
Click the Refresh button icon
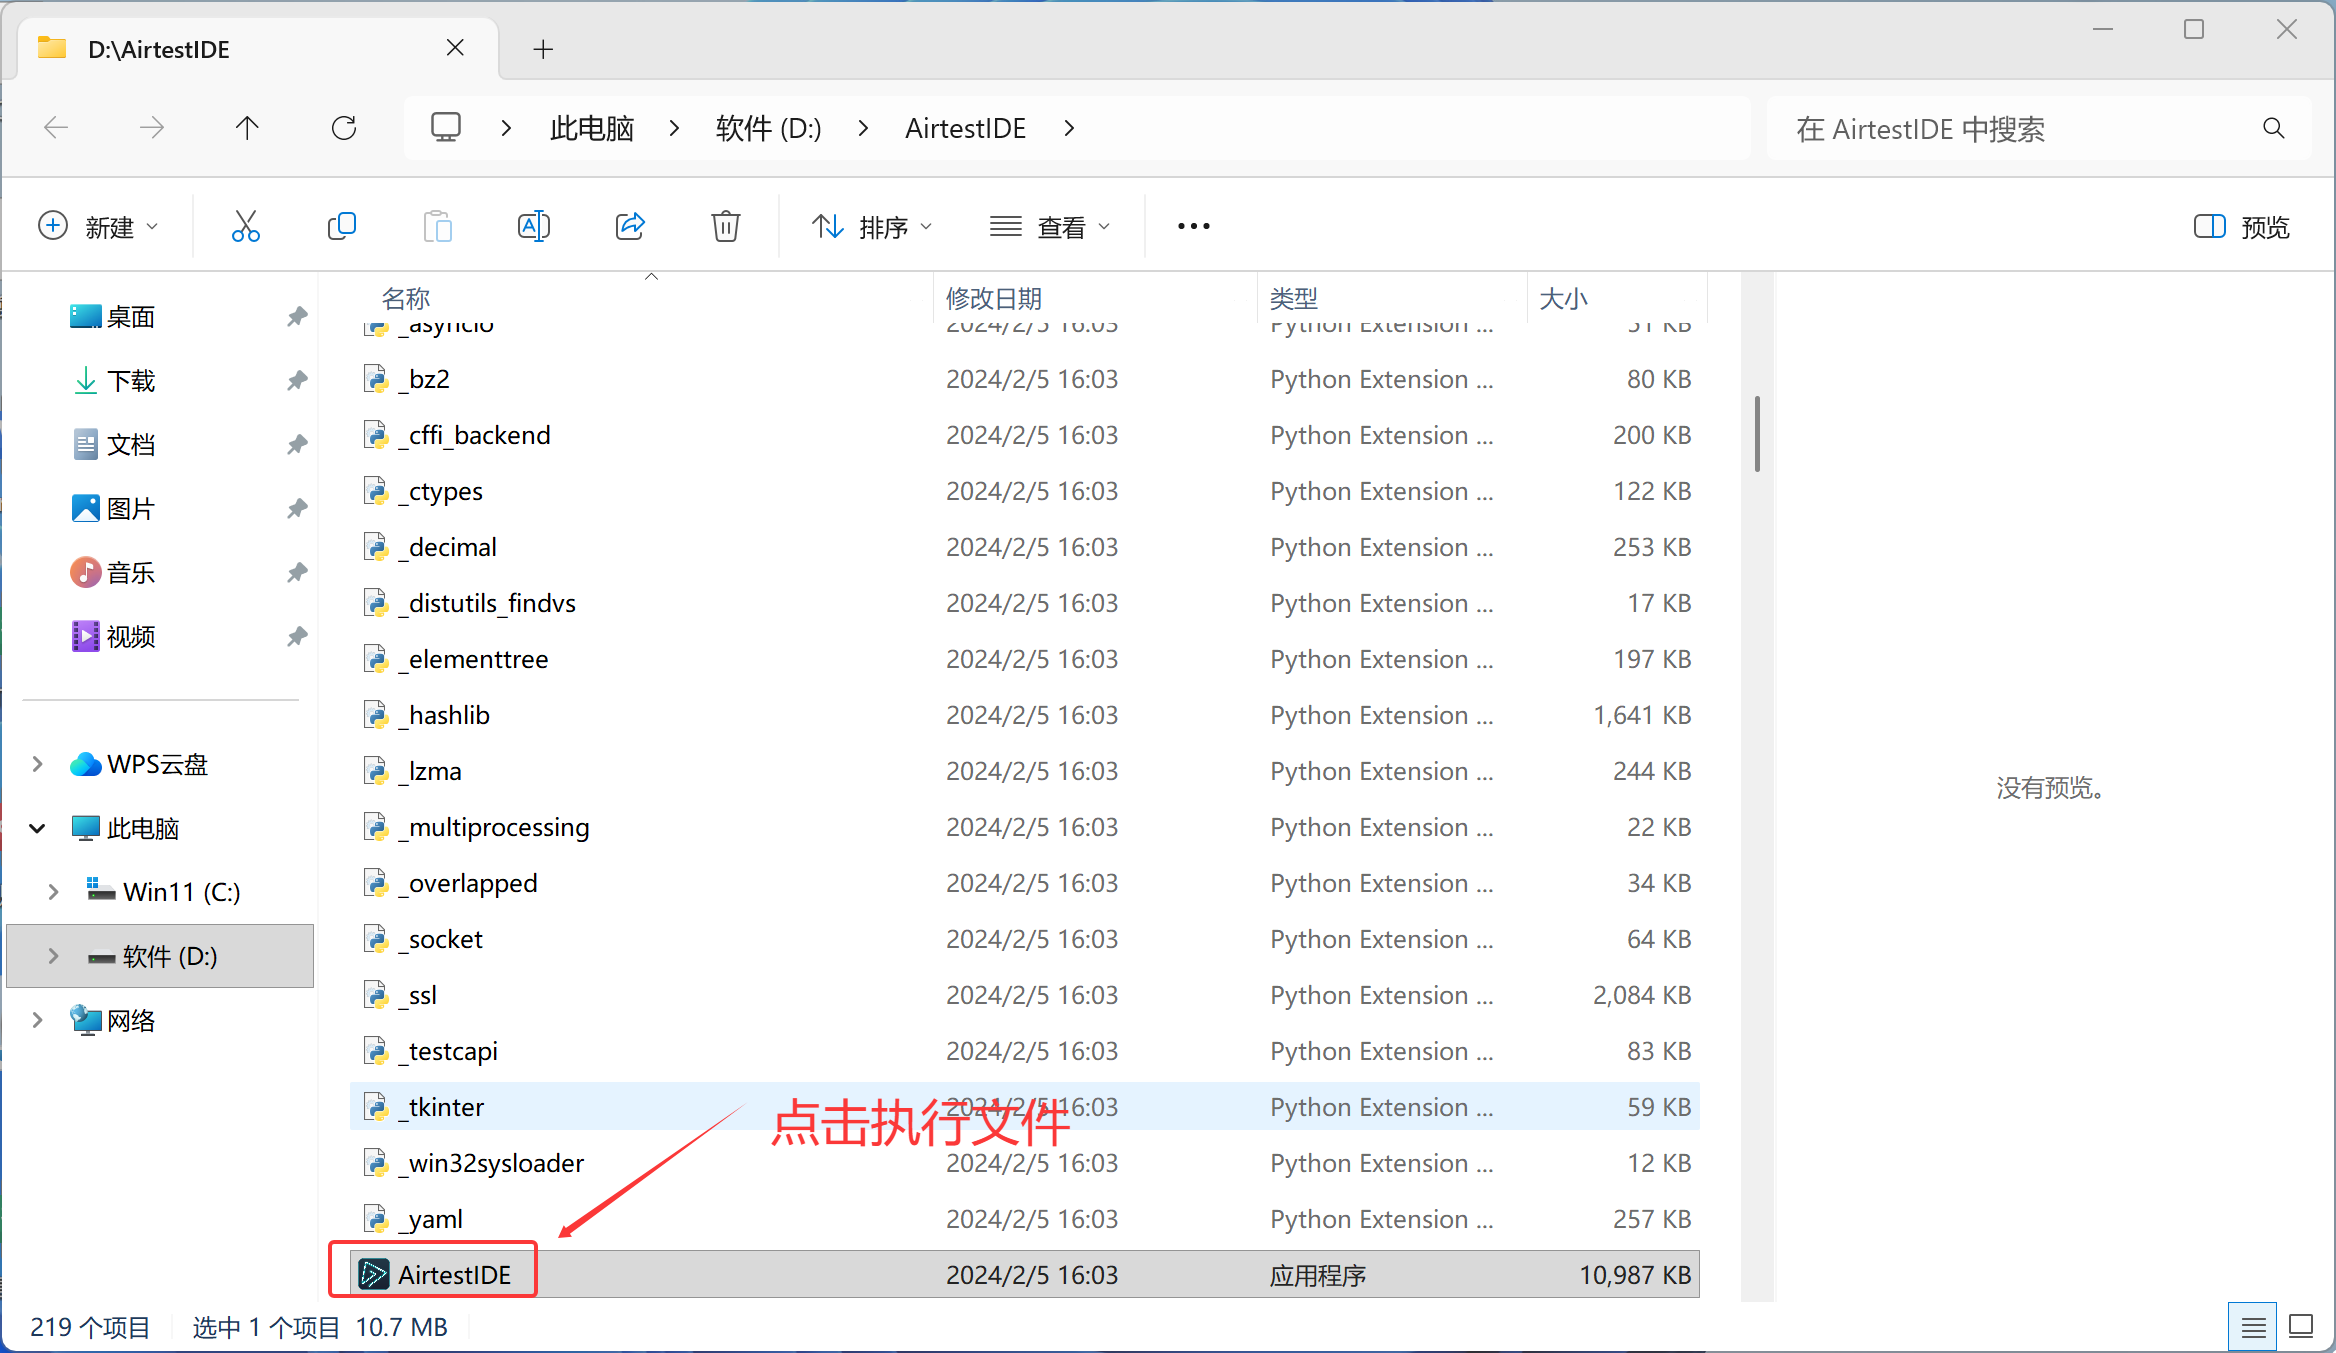click(344, 128)
